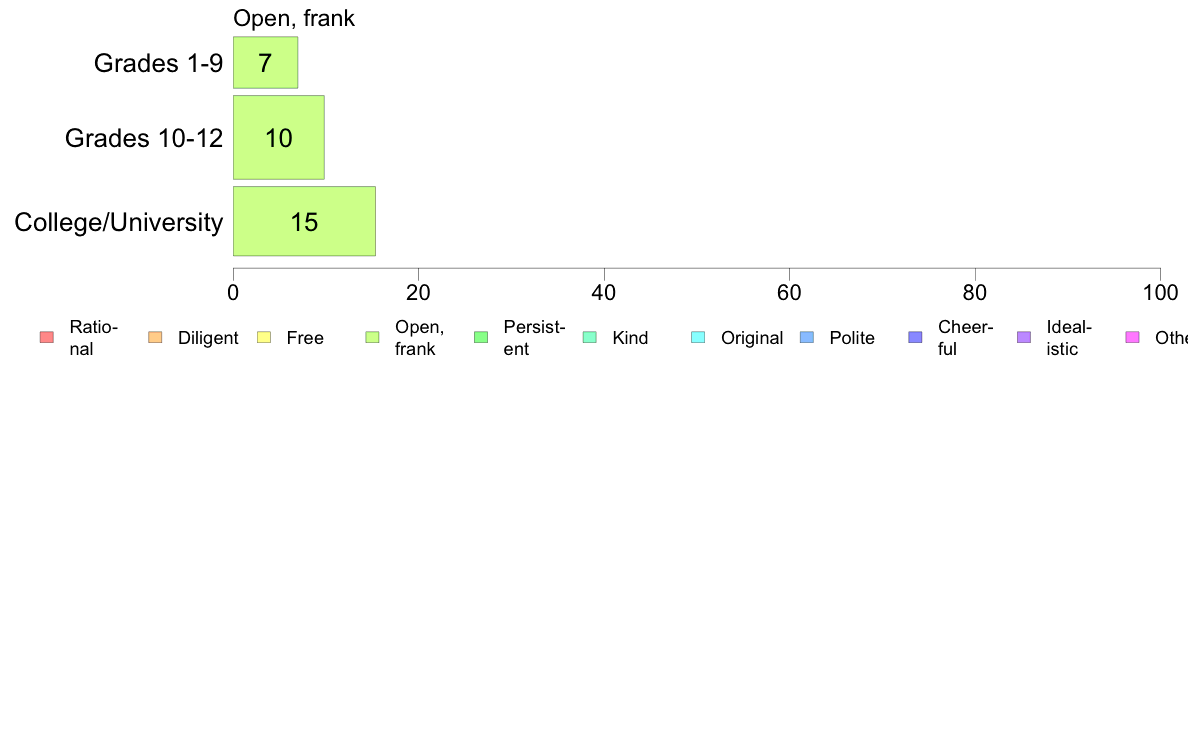Click the Open, frank chart title

294,18
